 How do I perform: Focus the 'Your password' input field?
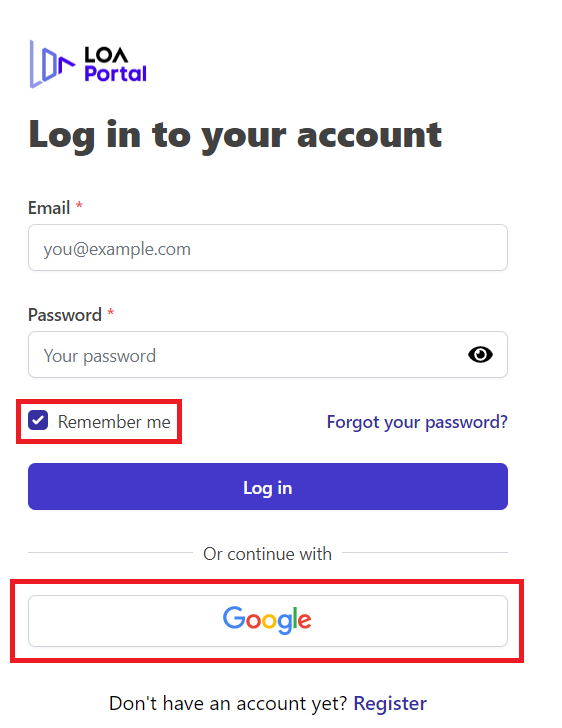coord(268,355)
